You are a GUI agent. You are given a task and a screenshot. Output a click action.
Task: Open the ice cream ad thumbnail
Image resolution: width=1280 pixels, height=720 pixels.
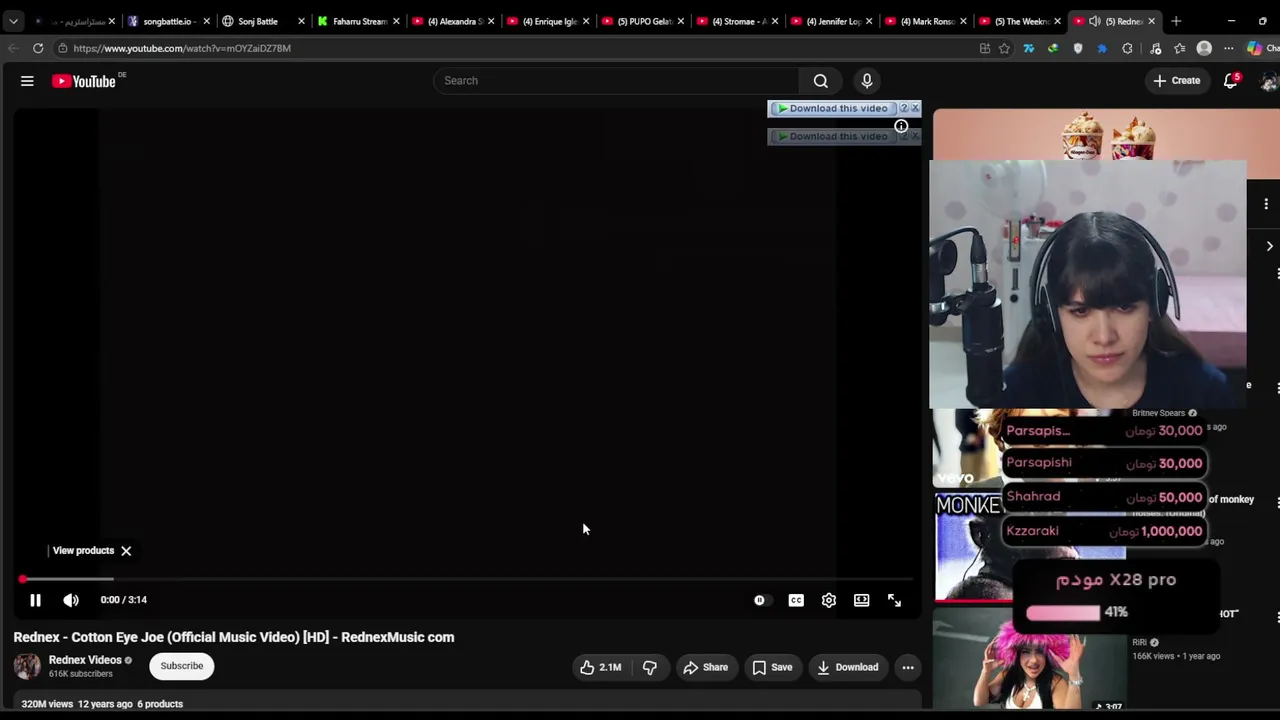click(x=1106, y=135)
